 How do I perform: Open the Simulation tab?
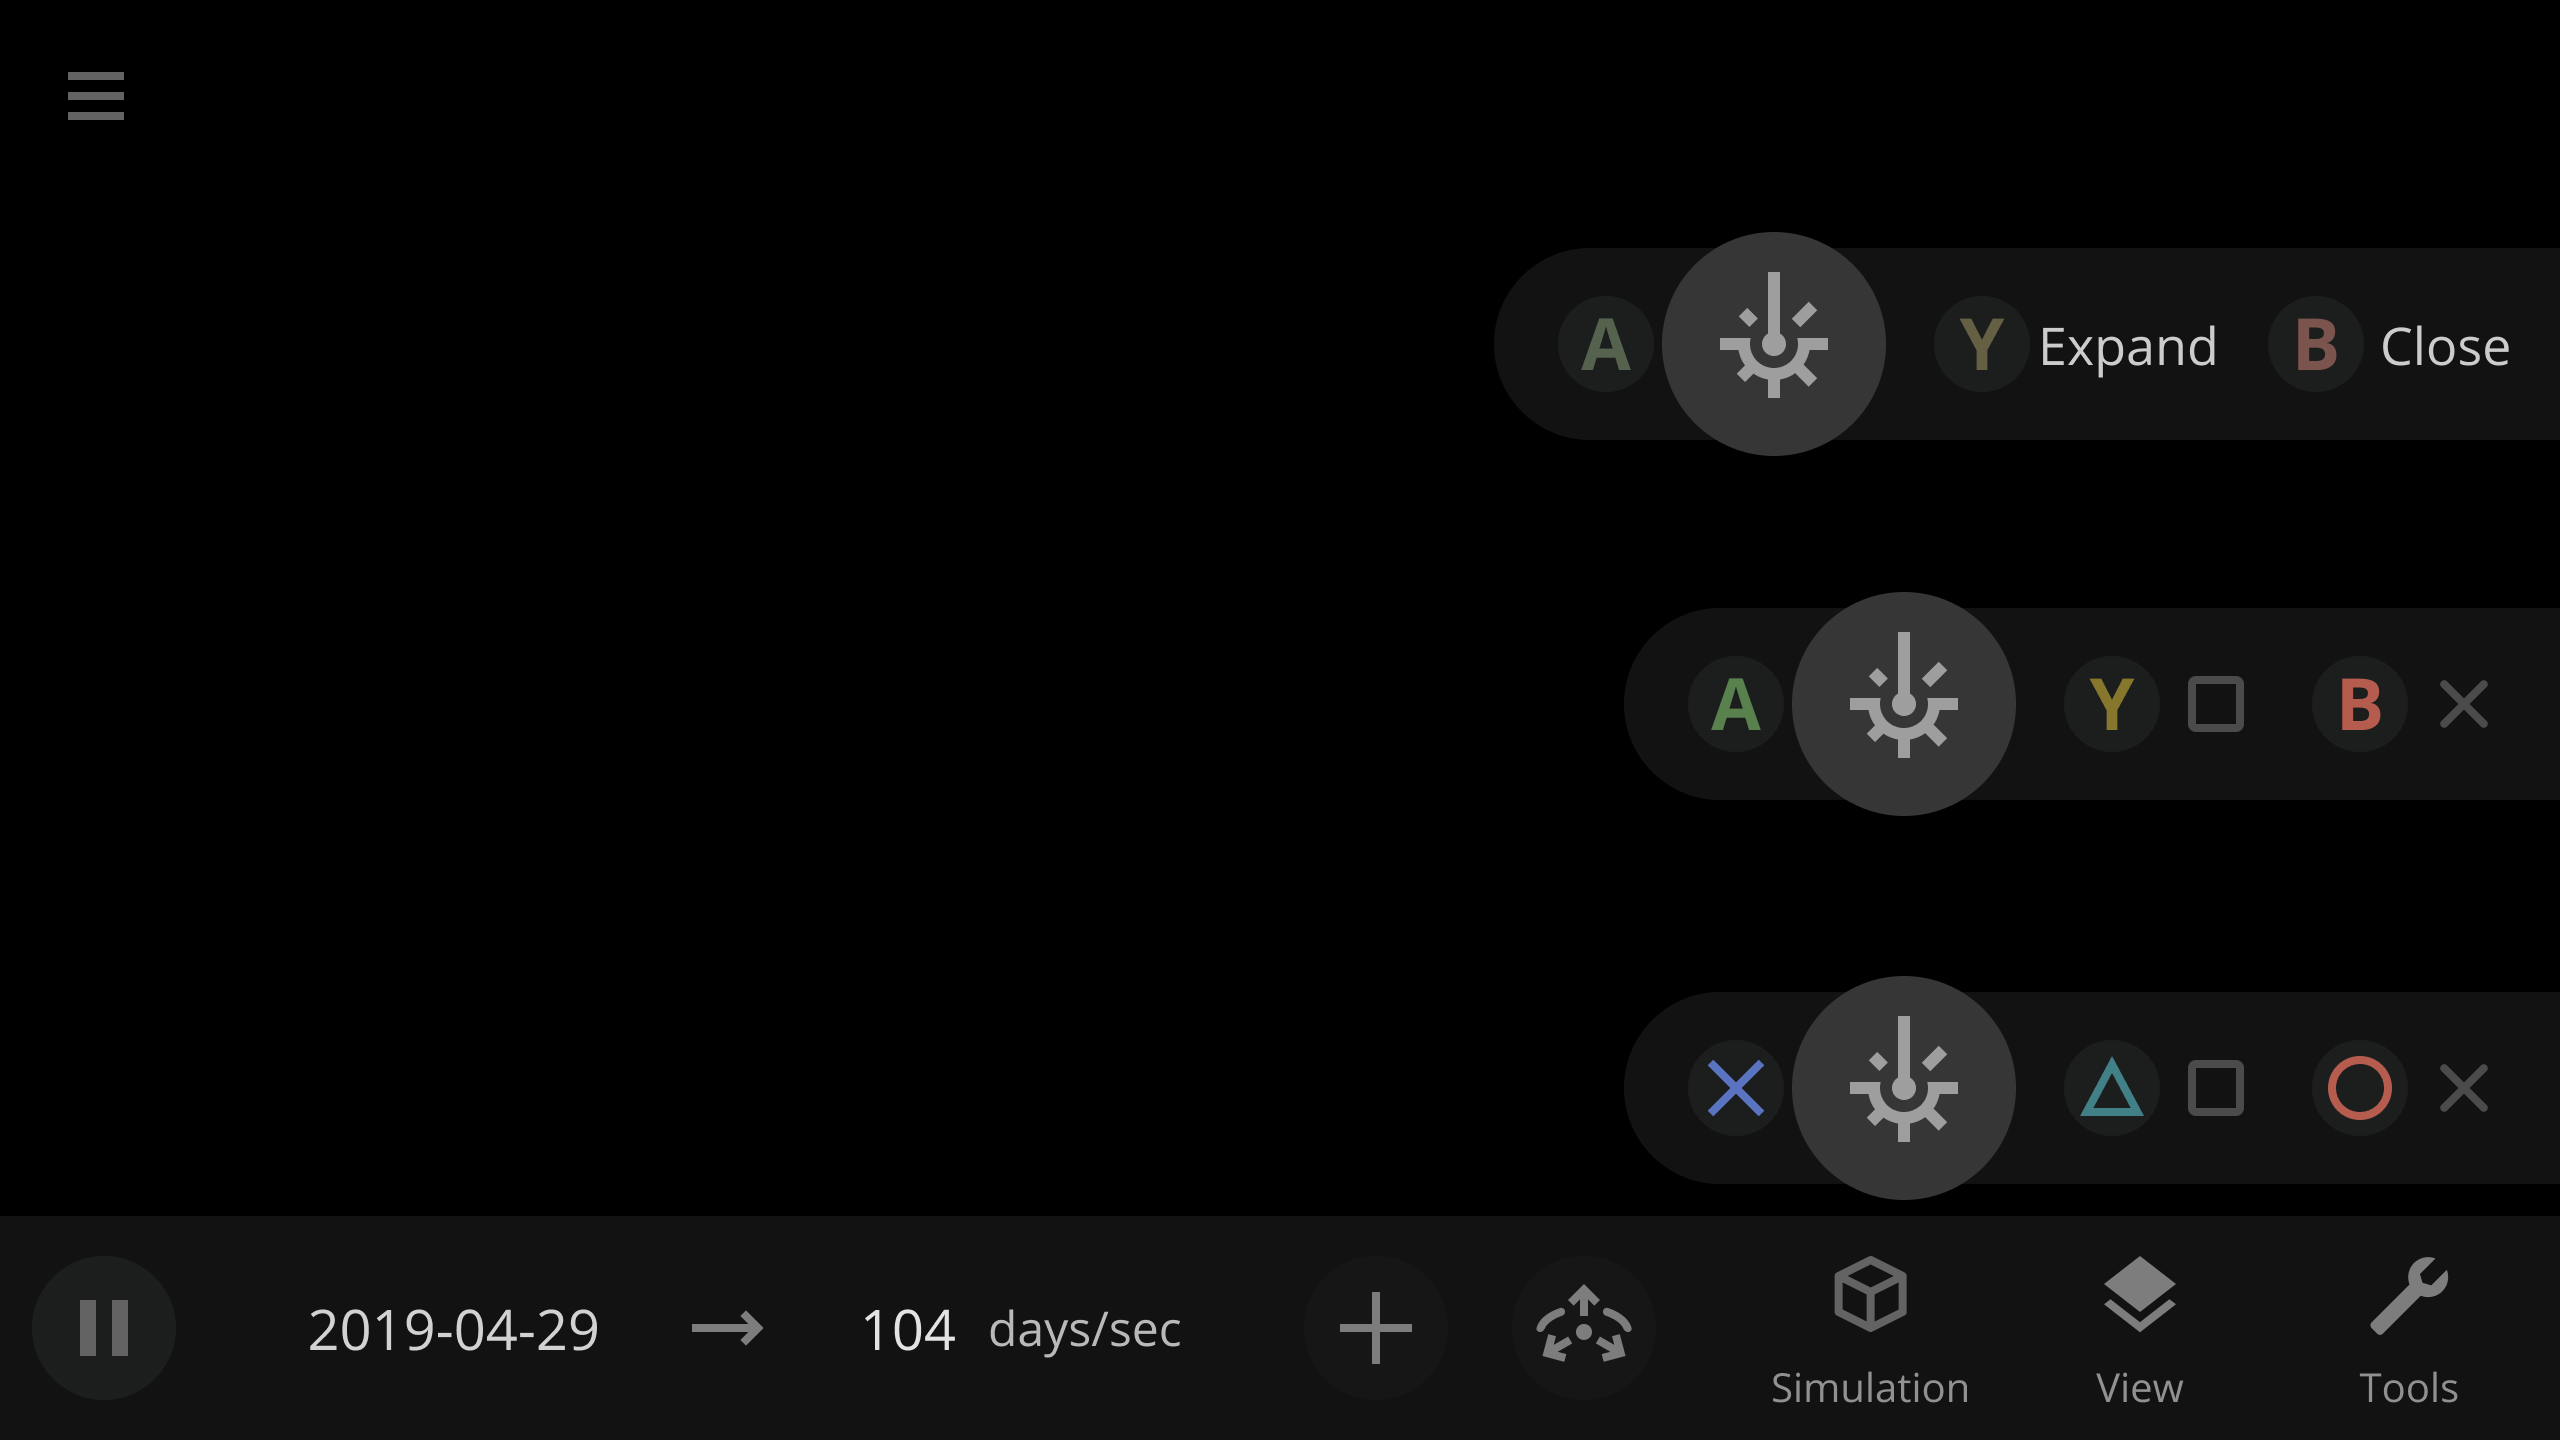[1870, 1332]
